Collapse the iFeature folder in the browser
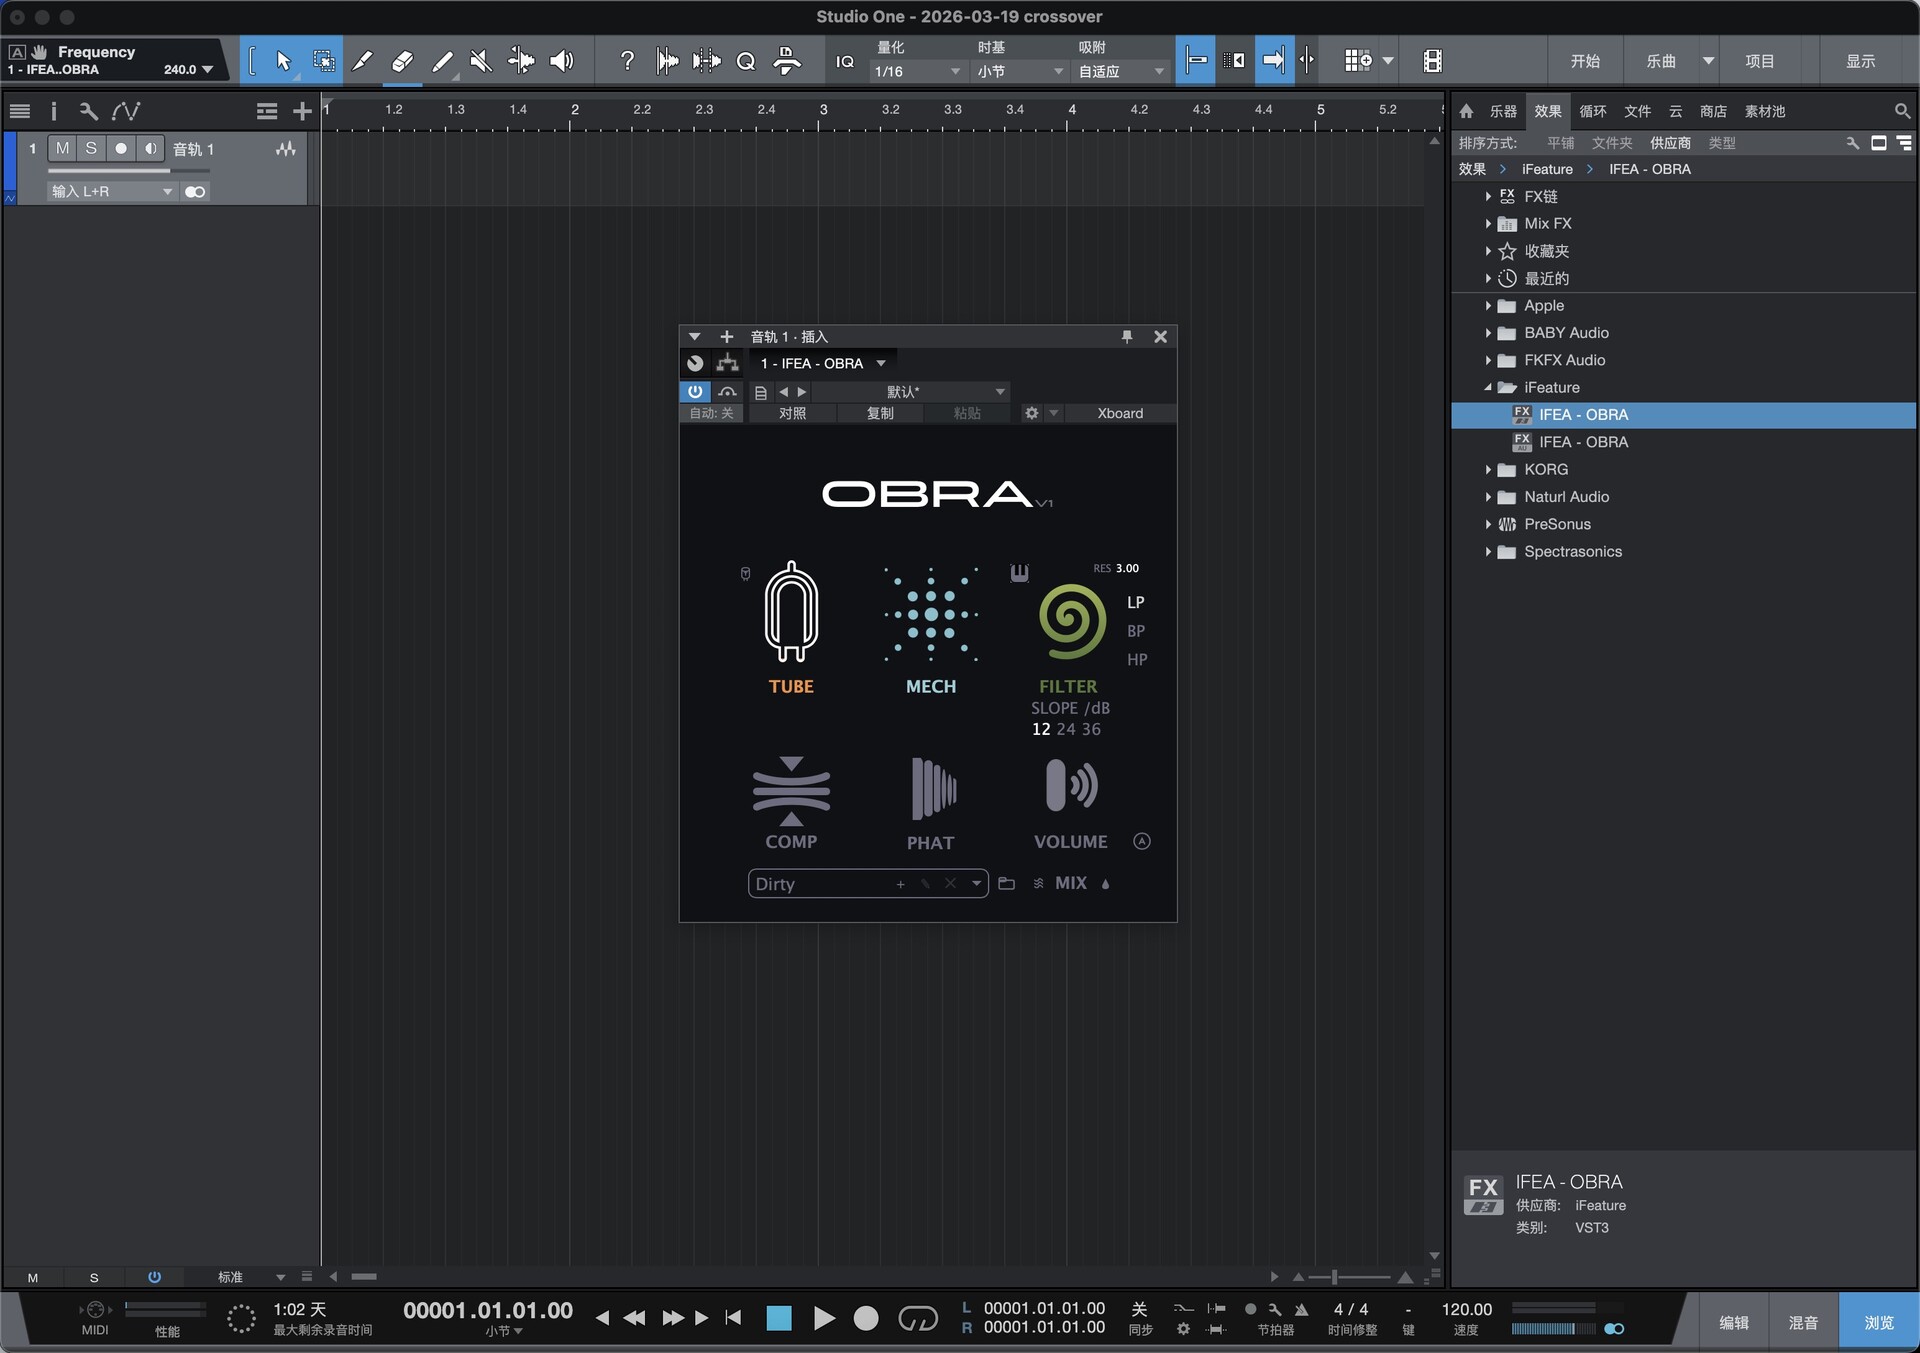1920x1353 pixels. pyautogui.click(x=1488, y=387)
